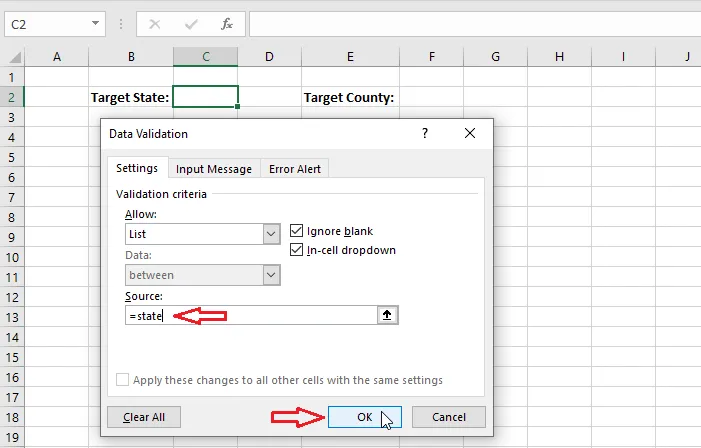Select column I header
This screenshot has width=701, height=448.
click(x=623, y=57)
